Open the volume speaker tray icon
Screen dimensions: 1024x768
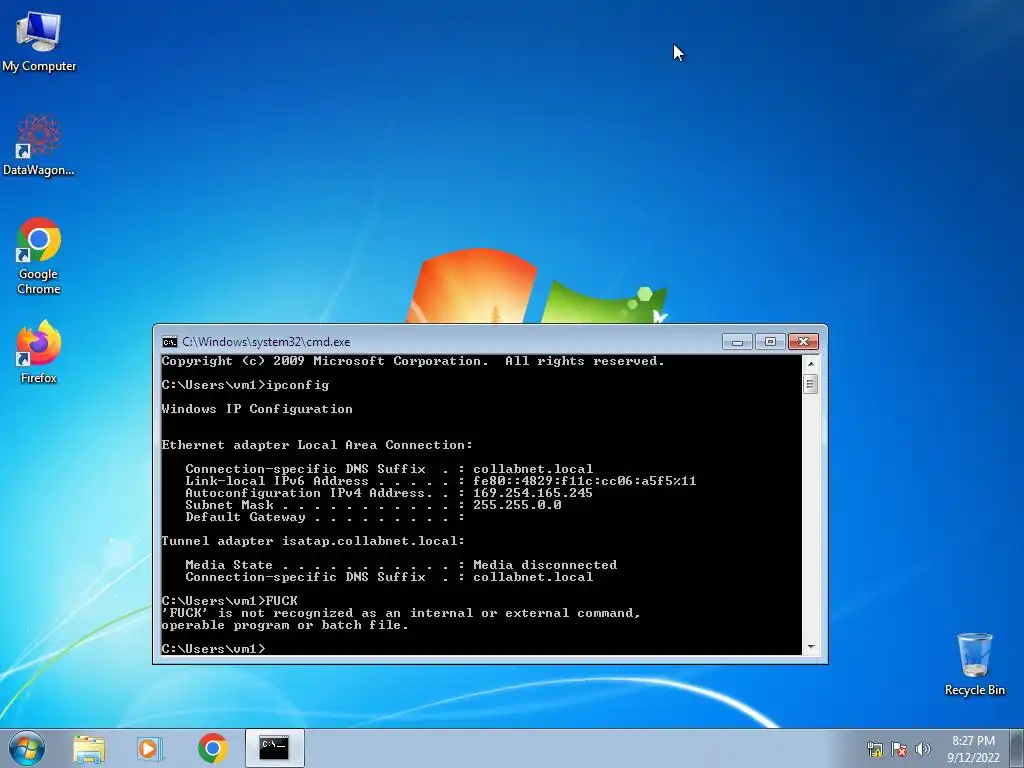922,749
